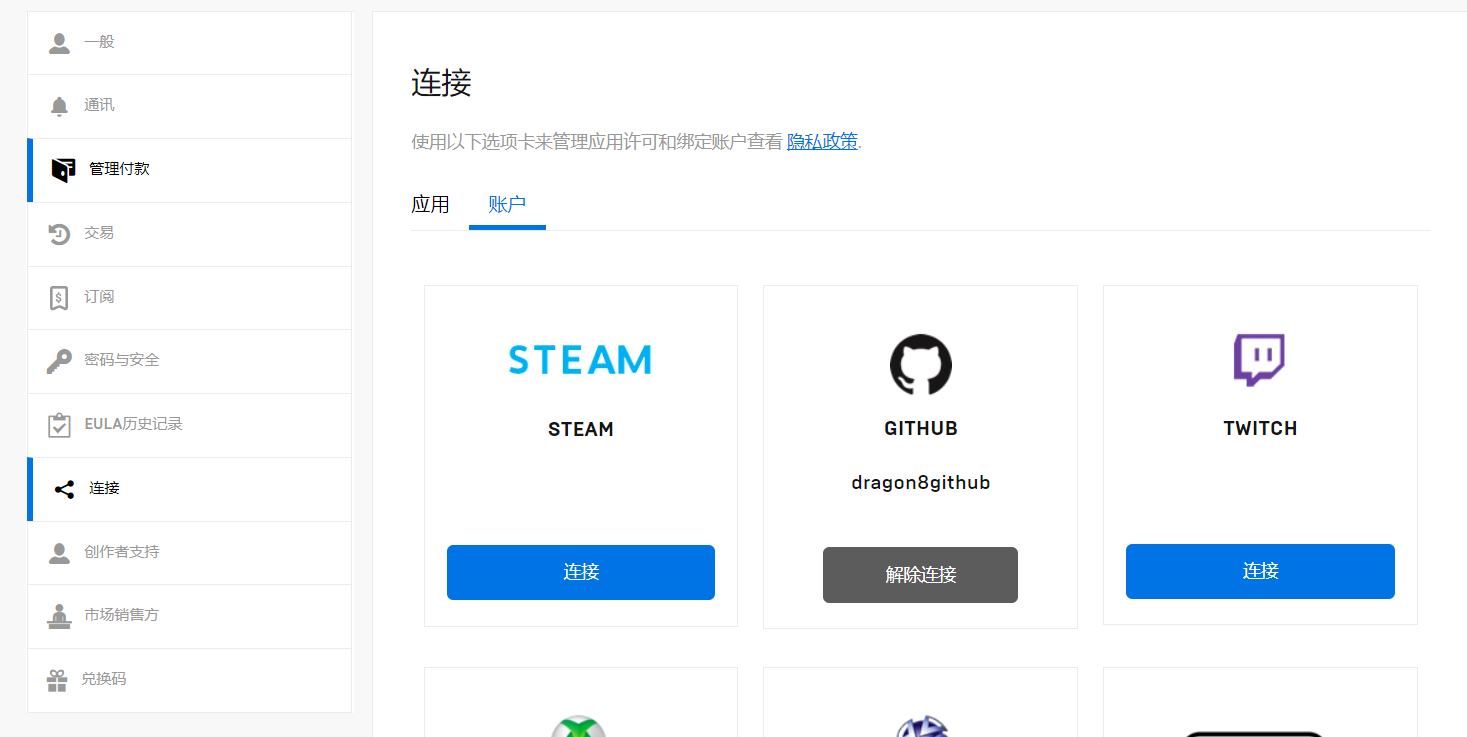The image size is (1467, 737).
Task: Click the person icon beside 一般
Action: tap(59, 43)
